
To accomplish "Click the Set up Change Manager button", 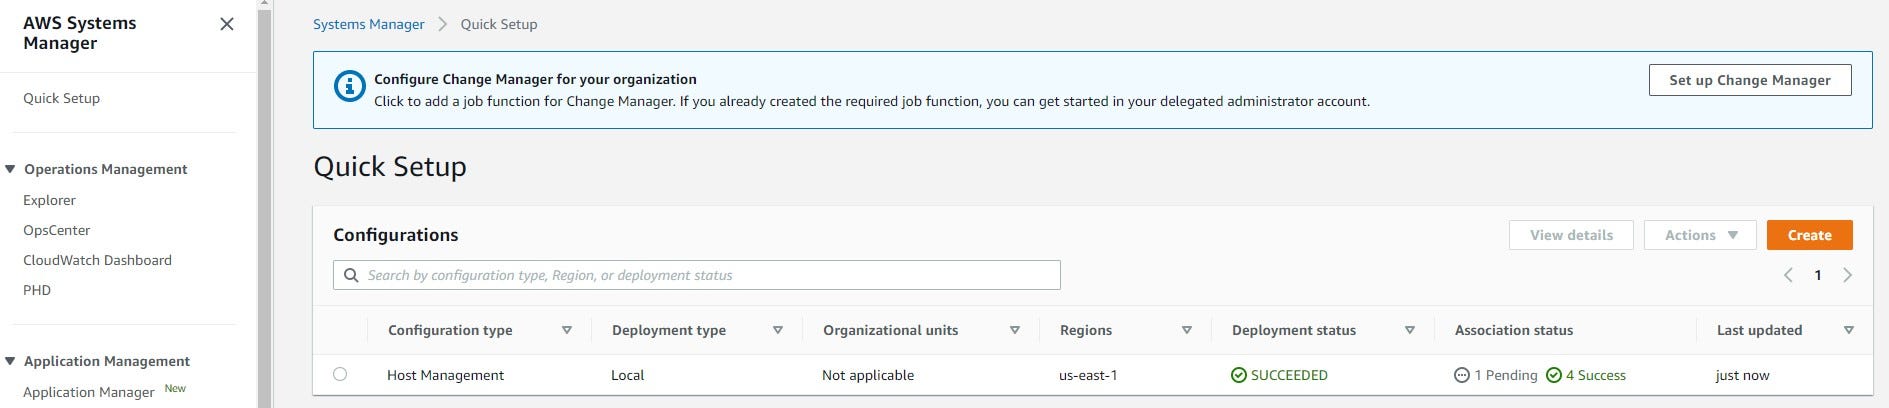I will (x=1749, y=80).
